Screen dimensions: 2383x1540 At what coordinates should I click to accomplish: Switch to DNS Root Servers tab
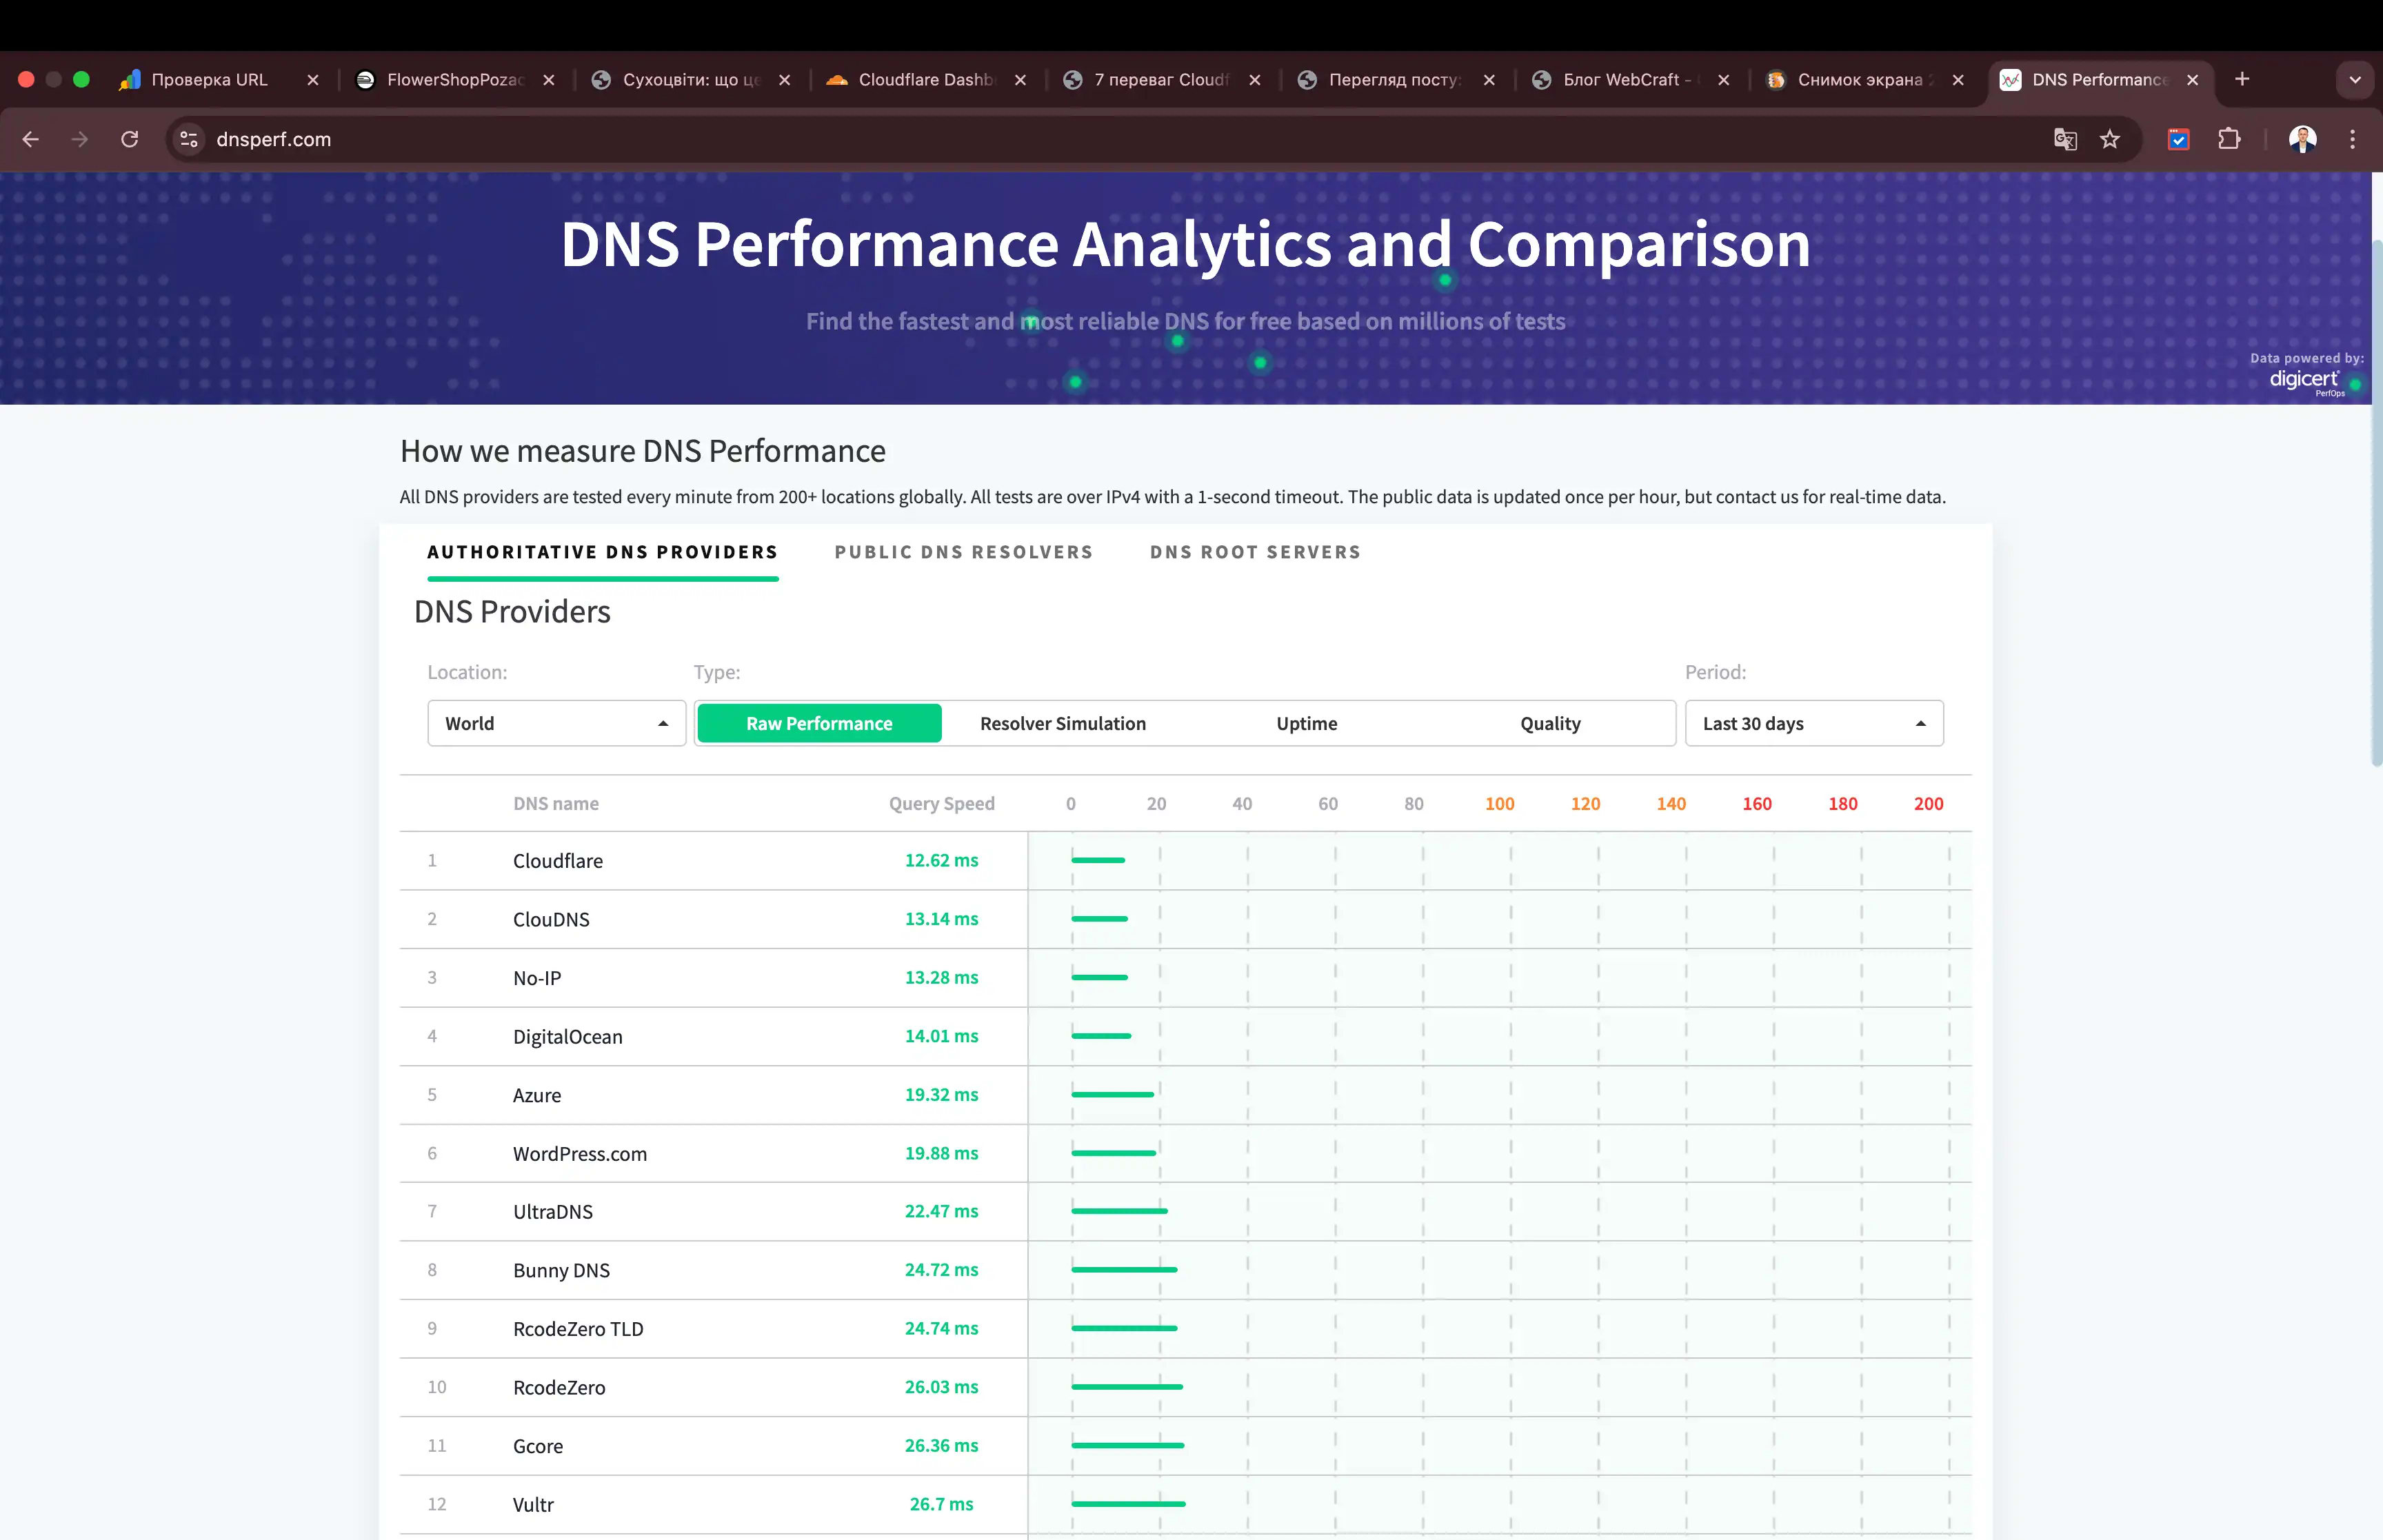(1255, 552)
